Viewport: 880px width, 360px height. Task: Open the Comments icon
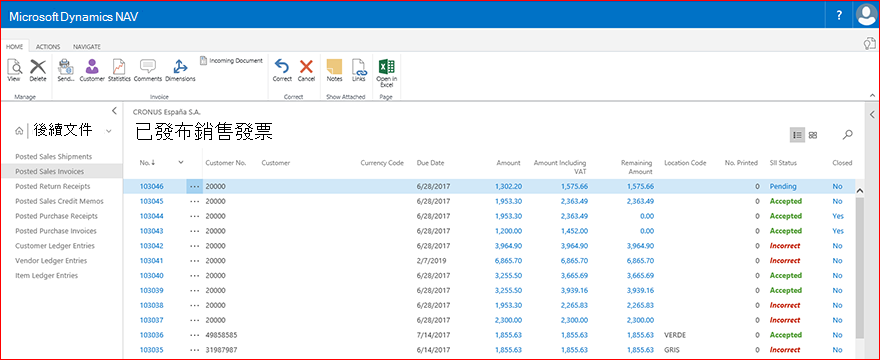(x=148, y=71)
